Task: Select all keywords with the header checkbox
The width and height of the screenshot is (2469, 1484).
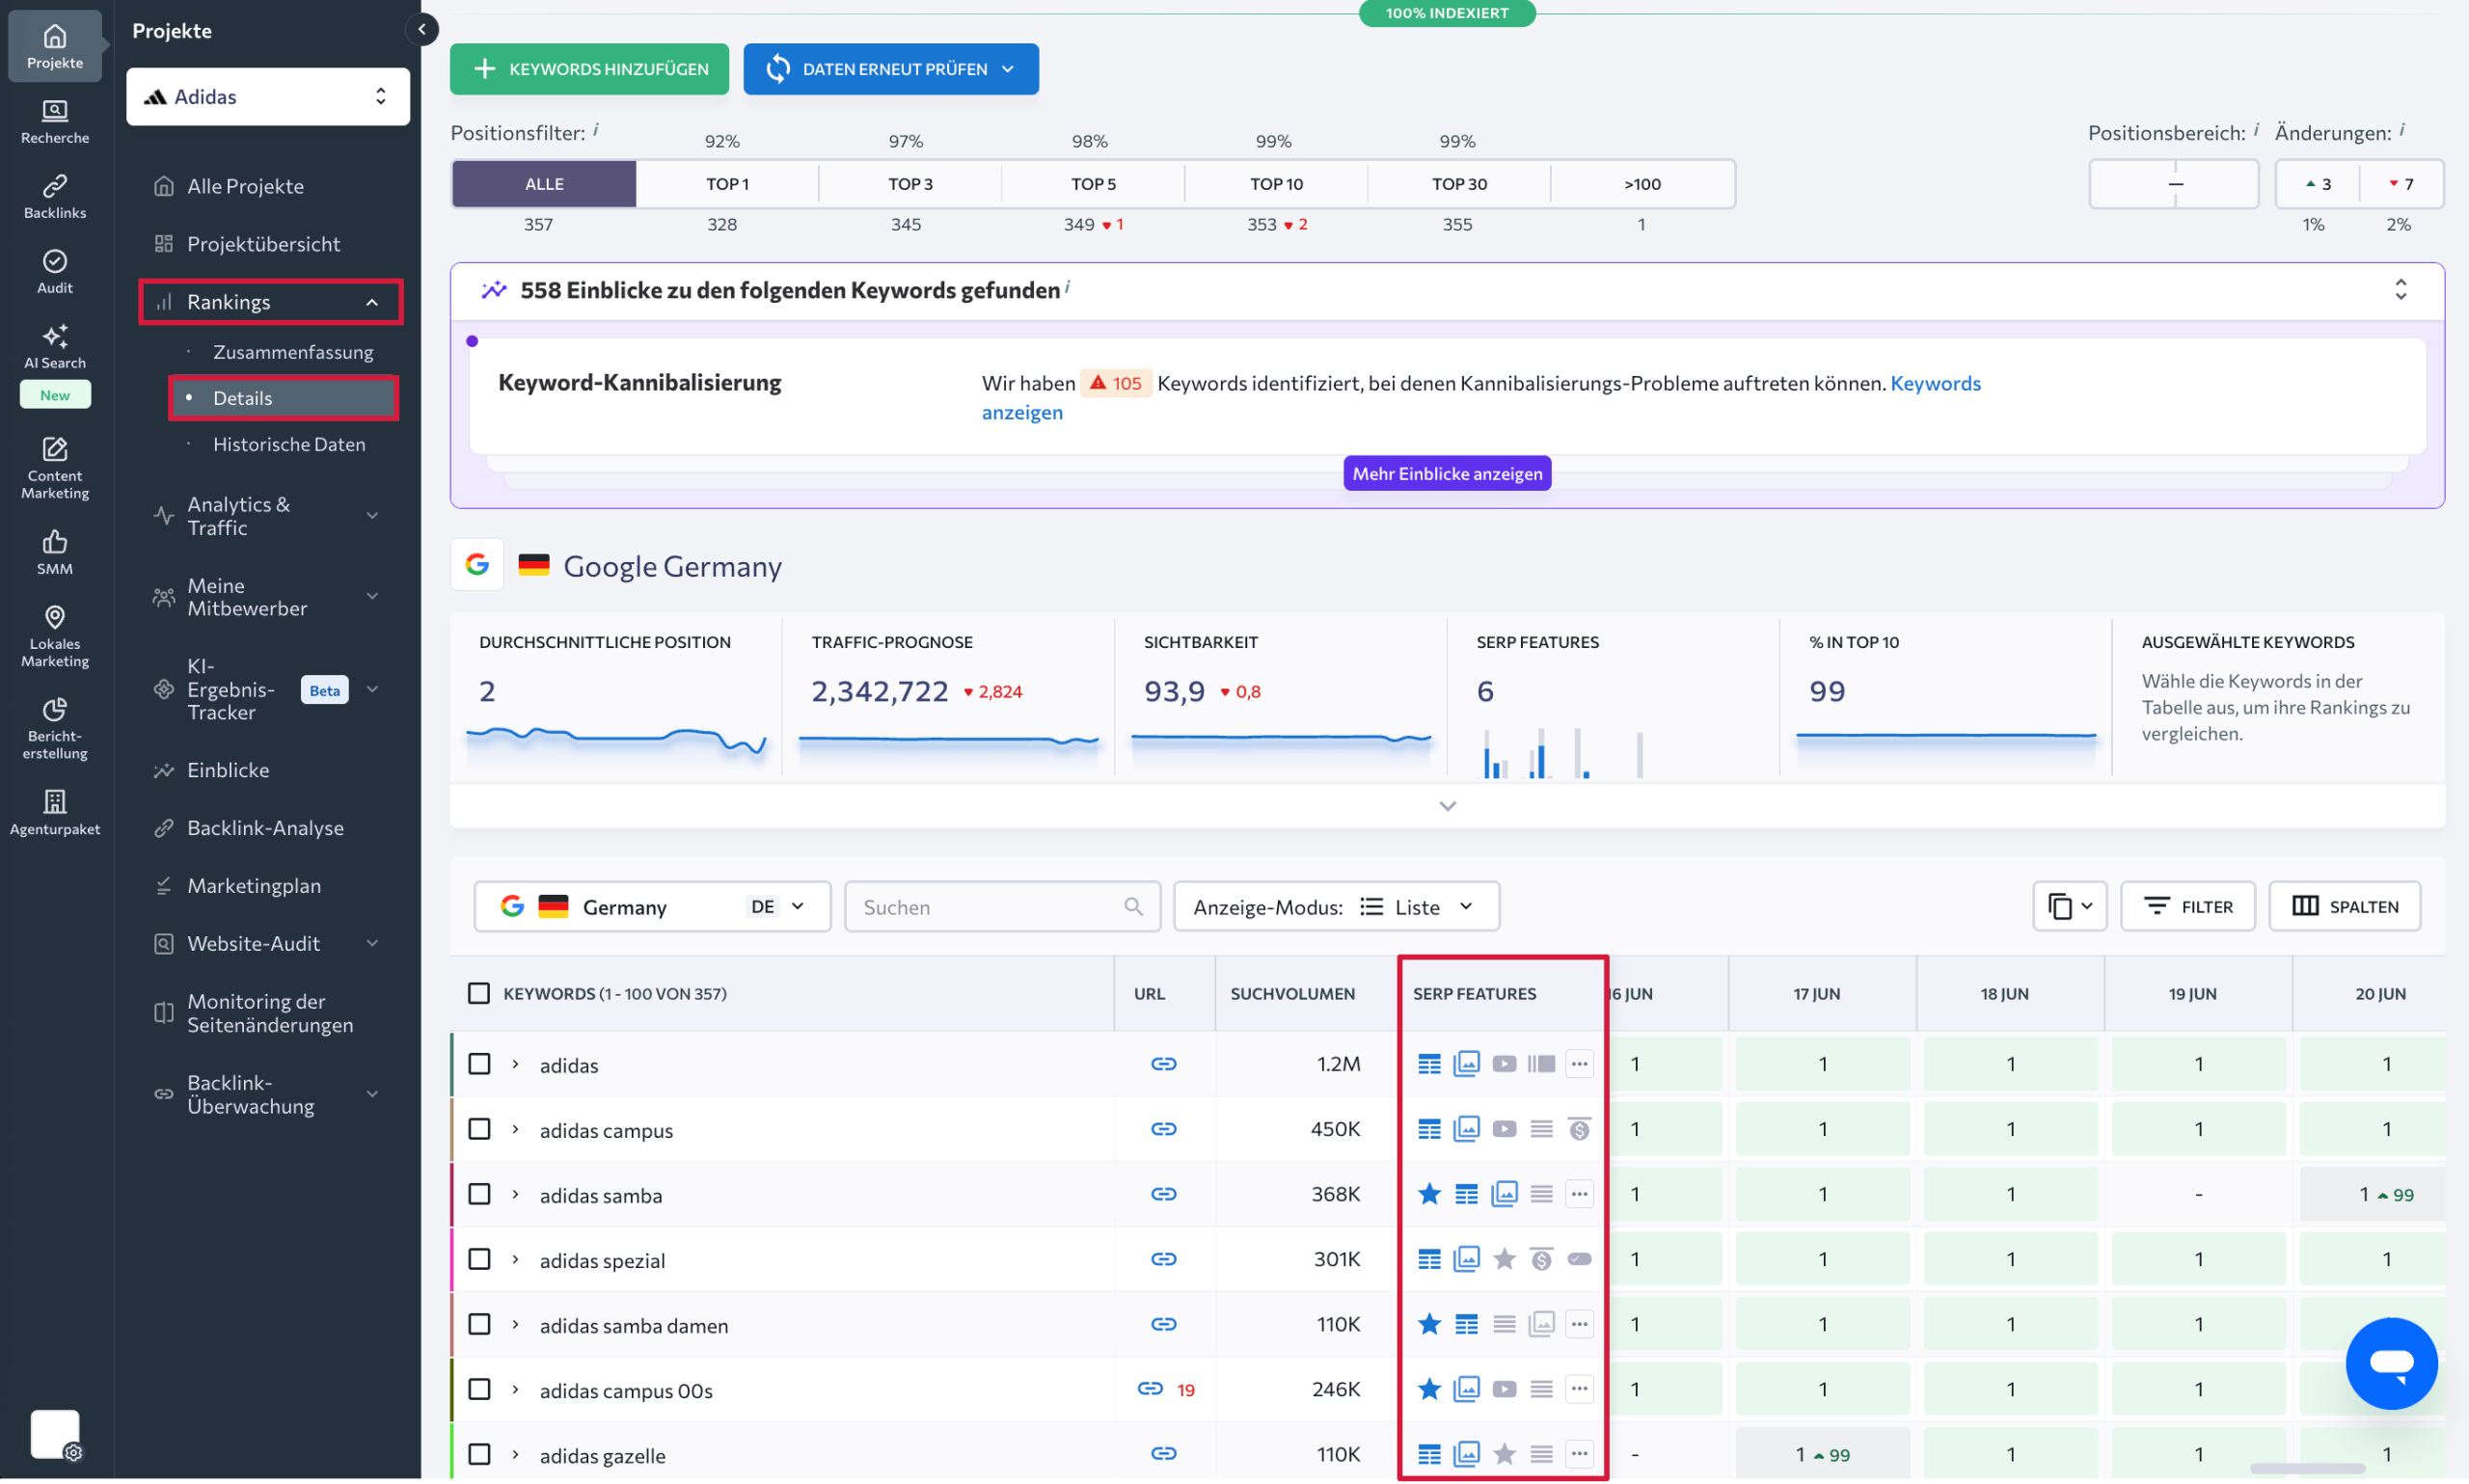Action: point(479,993)
